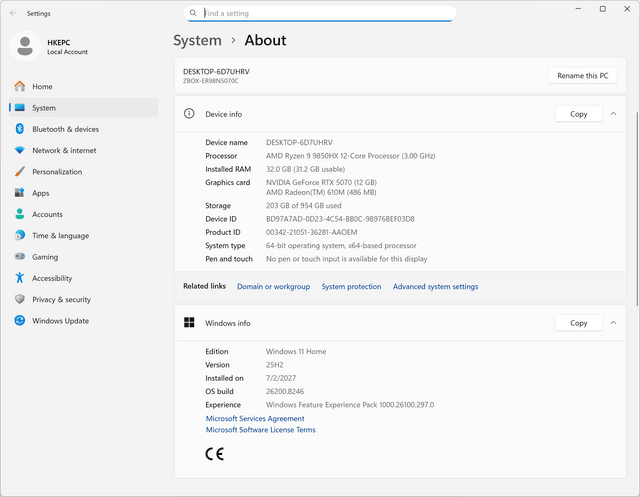Viewport: 640px width, 497px height.
Task: Open Microsoft Software License Terms link
Action: [260, 430]
